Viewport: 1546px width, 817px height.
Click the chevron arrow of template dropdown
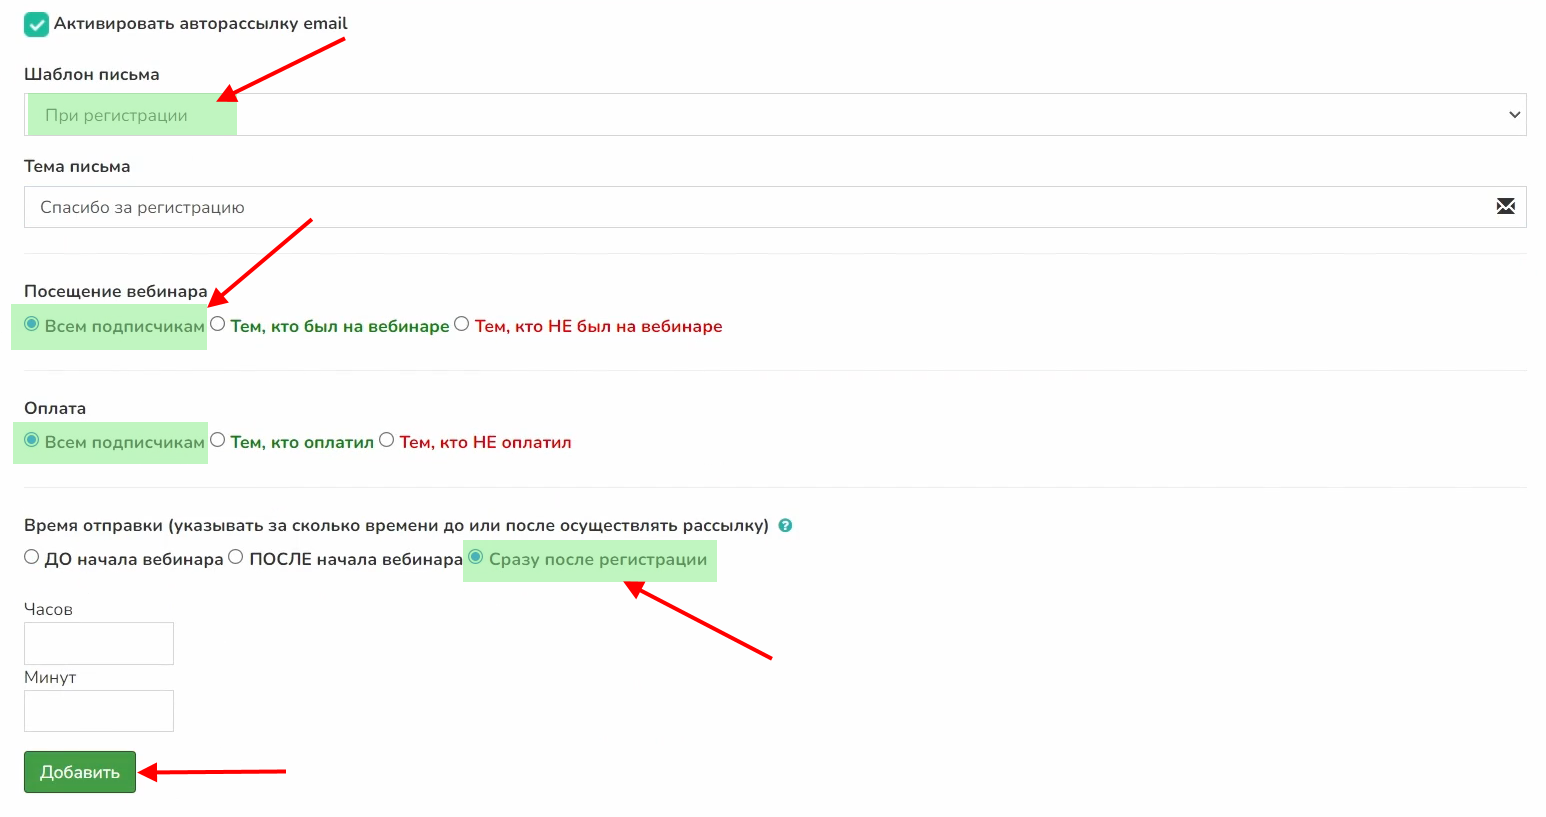1514,115
